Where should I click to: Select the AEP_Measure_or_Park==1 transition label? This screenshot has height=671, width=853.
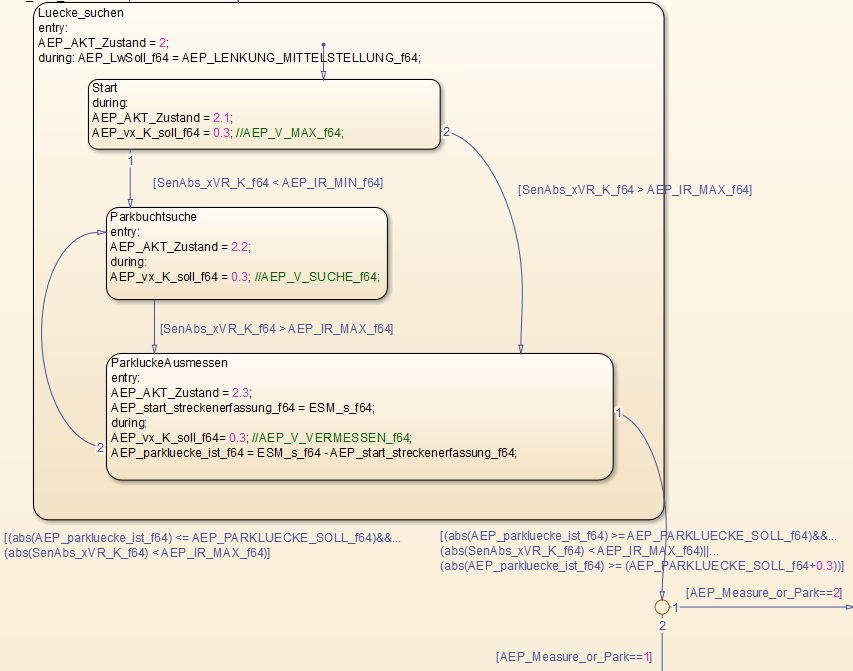click(573, 657)
